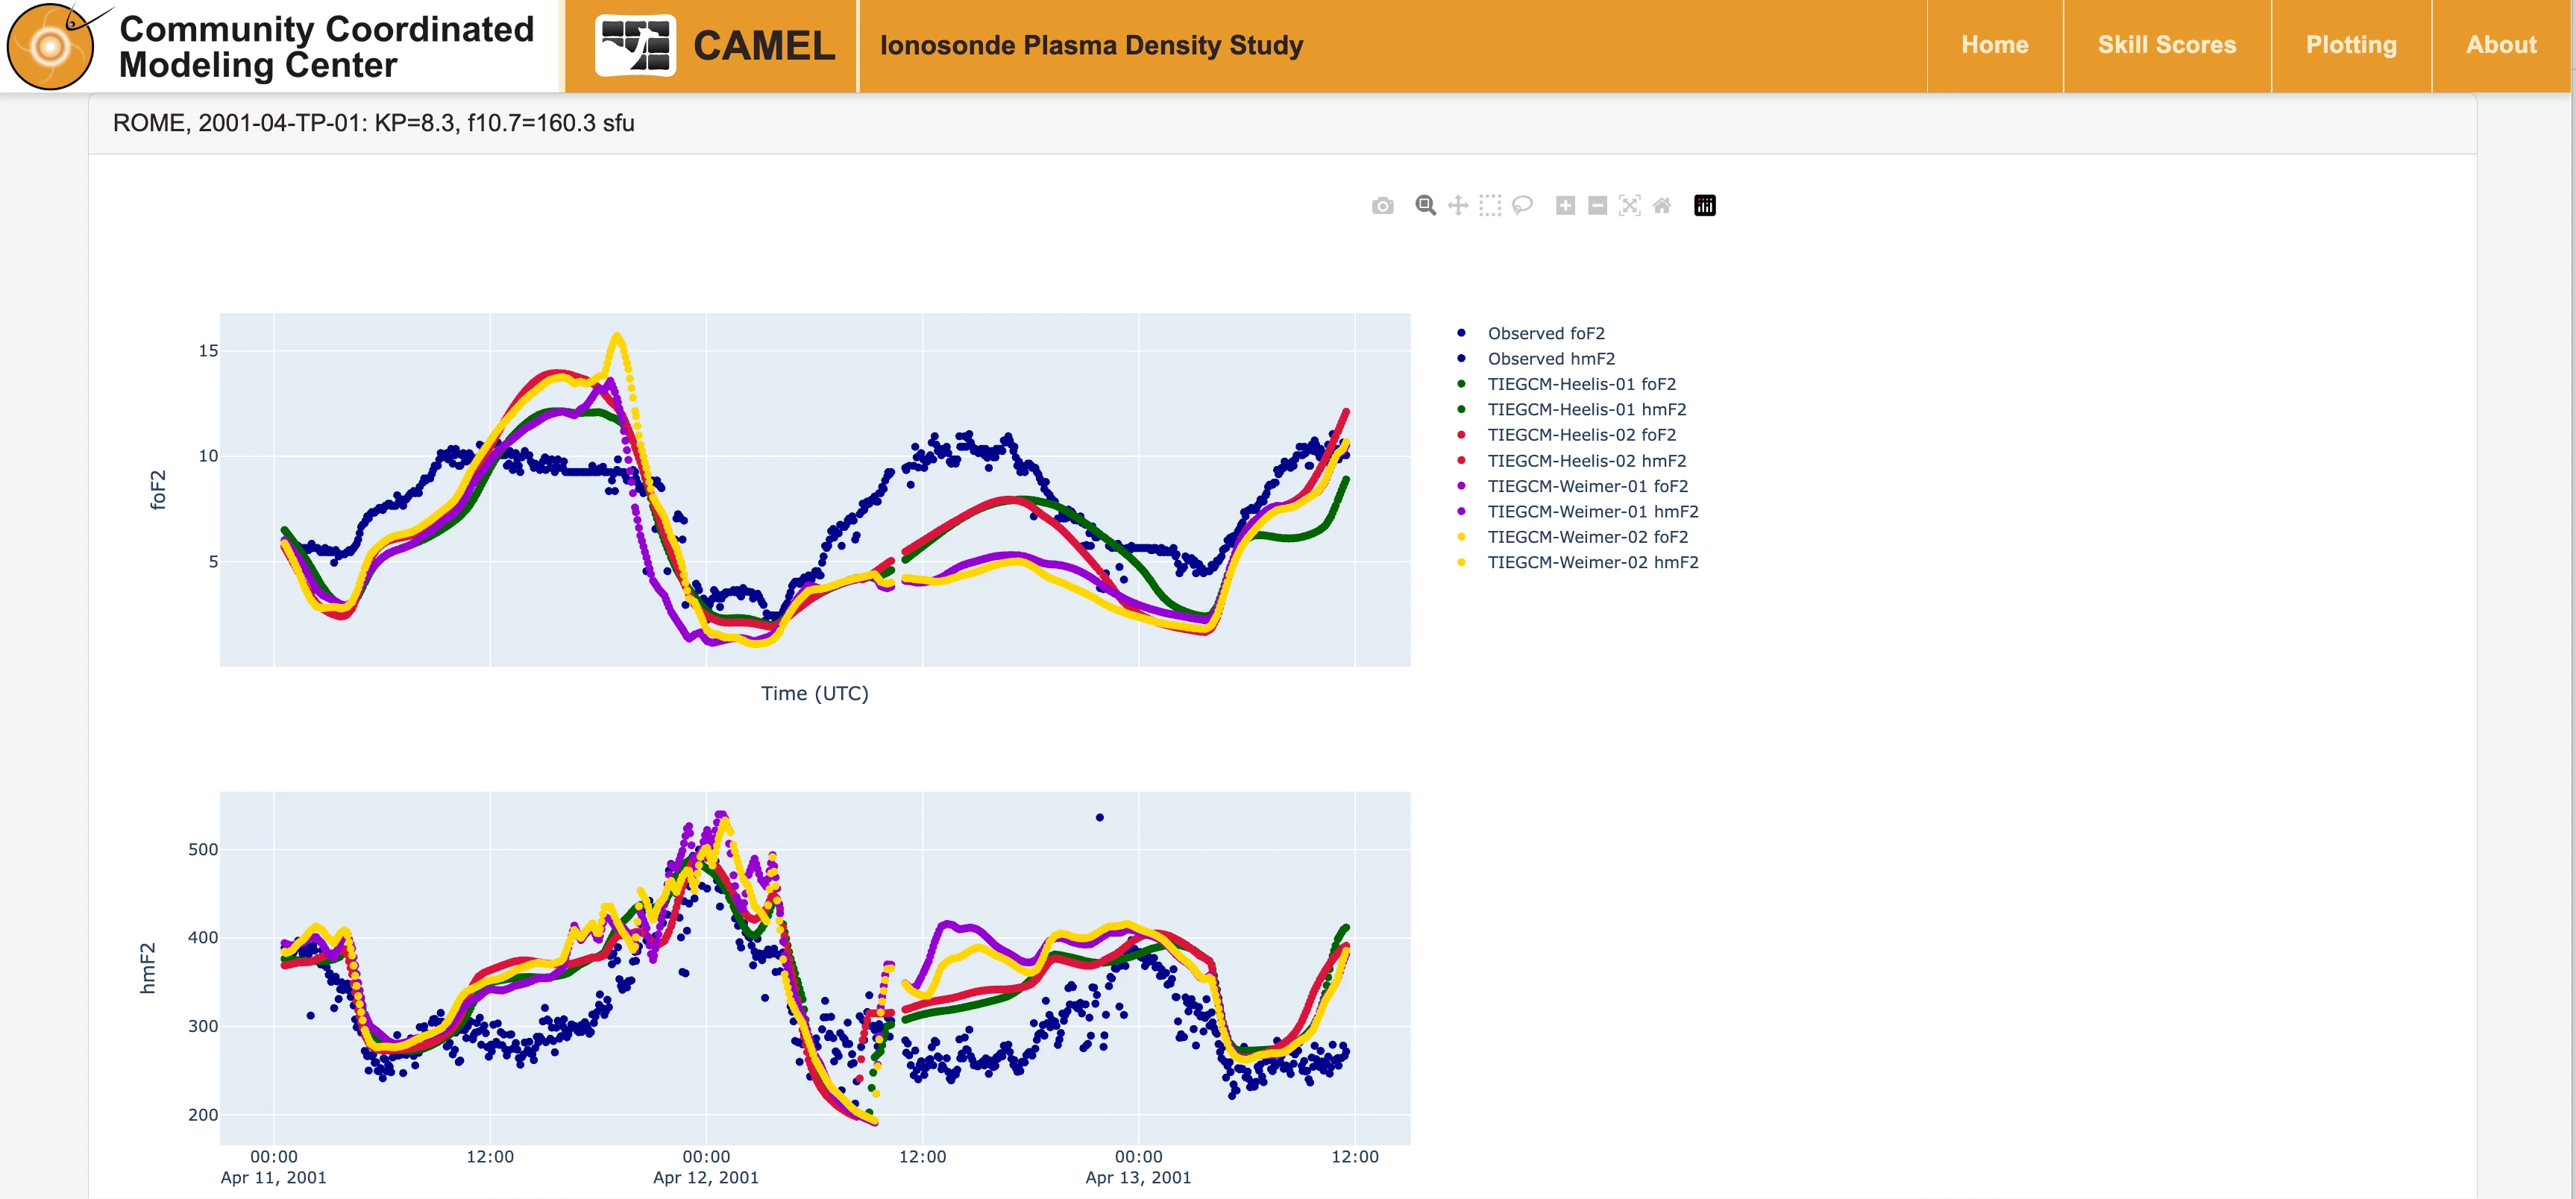Go to the Plotting page
The width and height of the screenshot is (2576, 1199).
[x=2350, y=45]
